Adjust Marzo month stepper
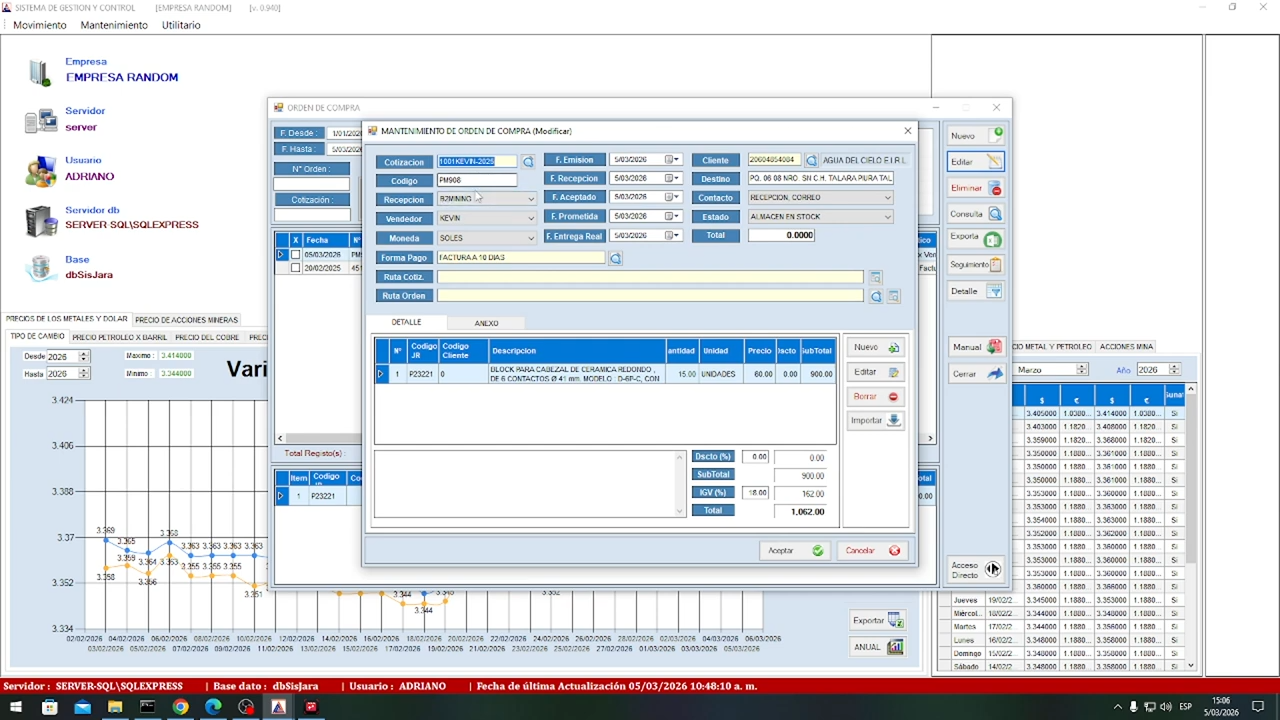 [x=1081, y=369]
